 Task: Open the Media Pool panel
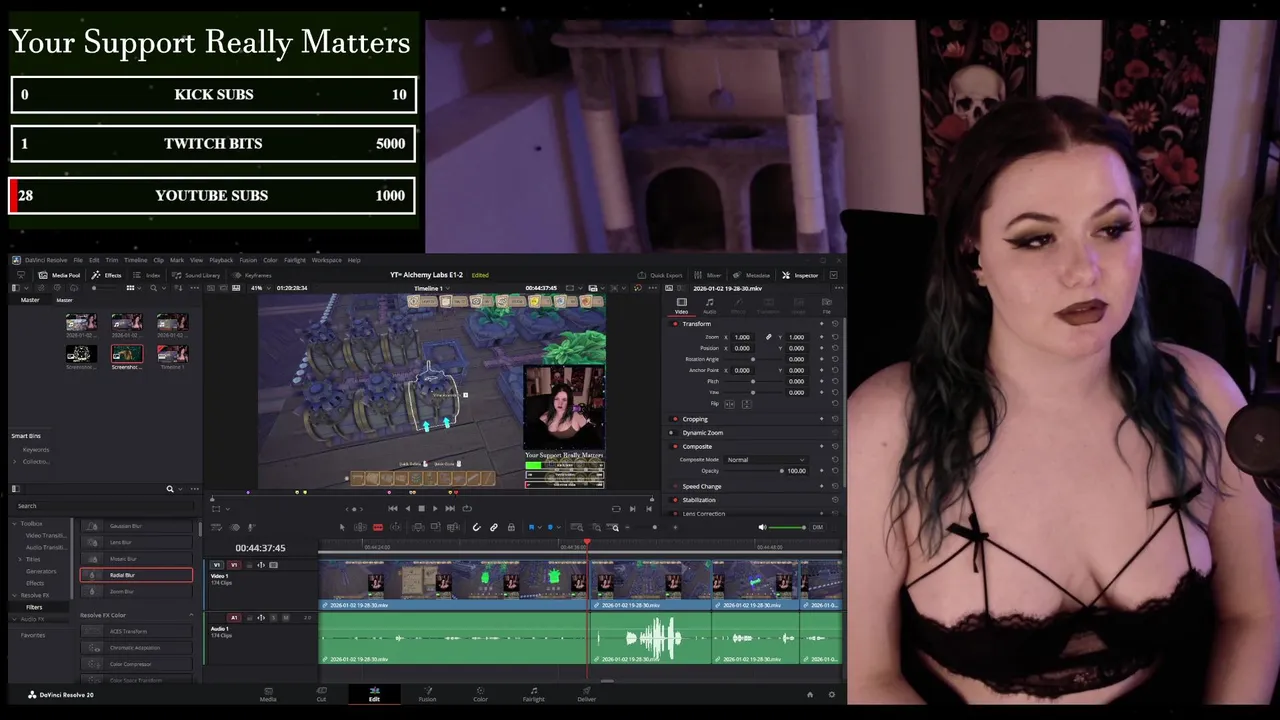click(x=59, y=275)
